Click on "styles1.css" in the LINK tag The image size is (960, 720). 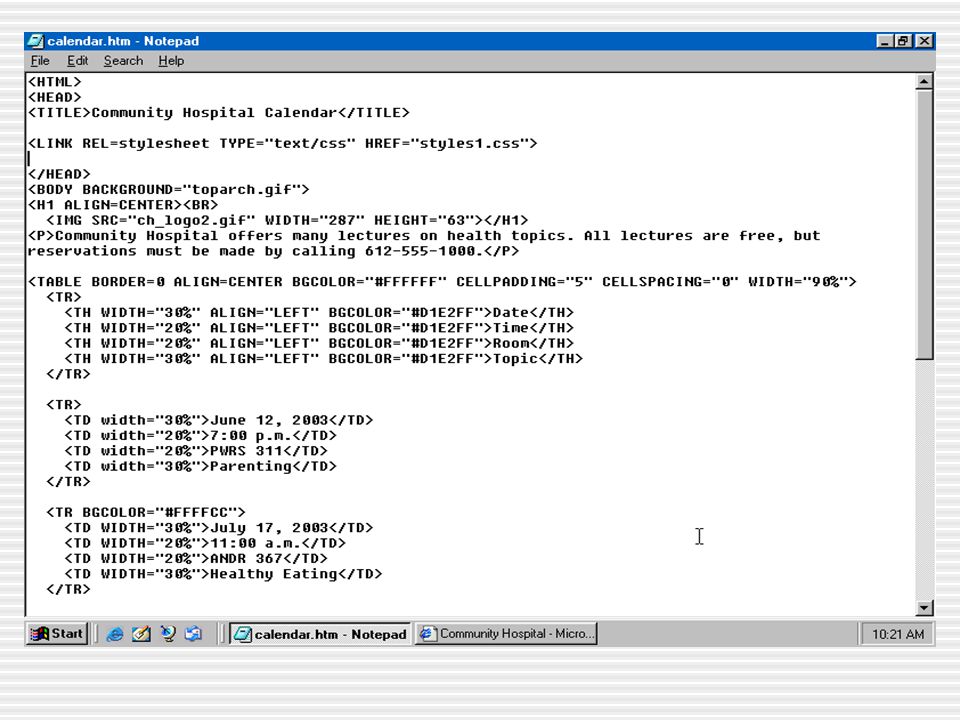tap(469, 144)
